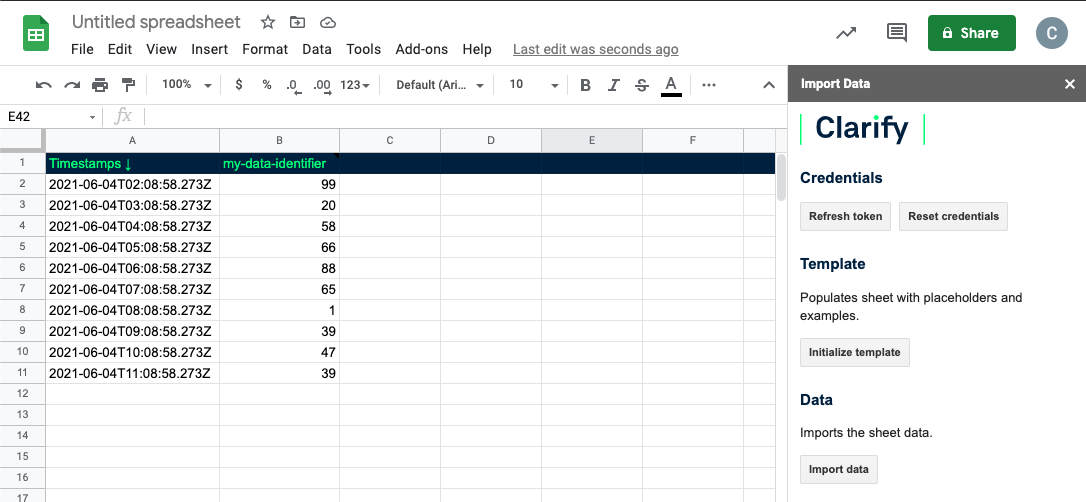Image resolution: width=1086 pixels, height=502 pixels.
Task: Open the text color picker
Action: pos(671,85)
